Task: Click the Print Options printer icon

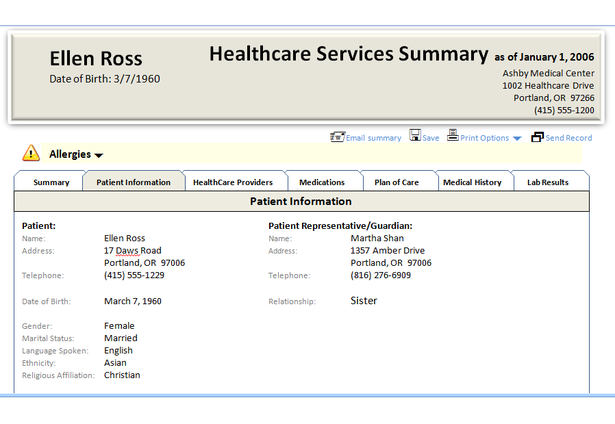Action: (453, 135)
